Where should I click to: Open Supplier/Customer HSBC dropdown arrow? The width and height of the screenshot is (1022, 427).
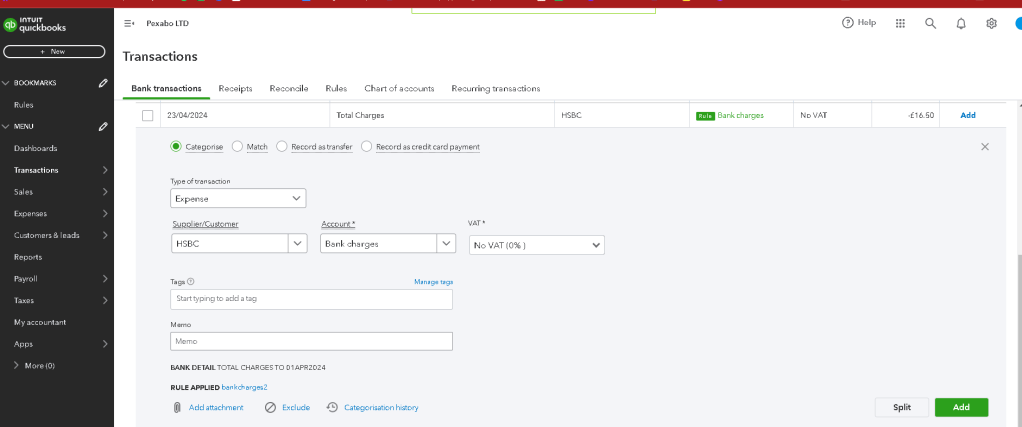[x=297, y=243]
